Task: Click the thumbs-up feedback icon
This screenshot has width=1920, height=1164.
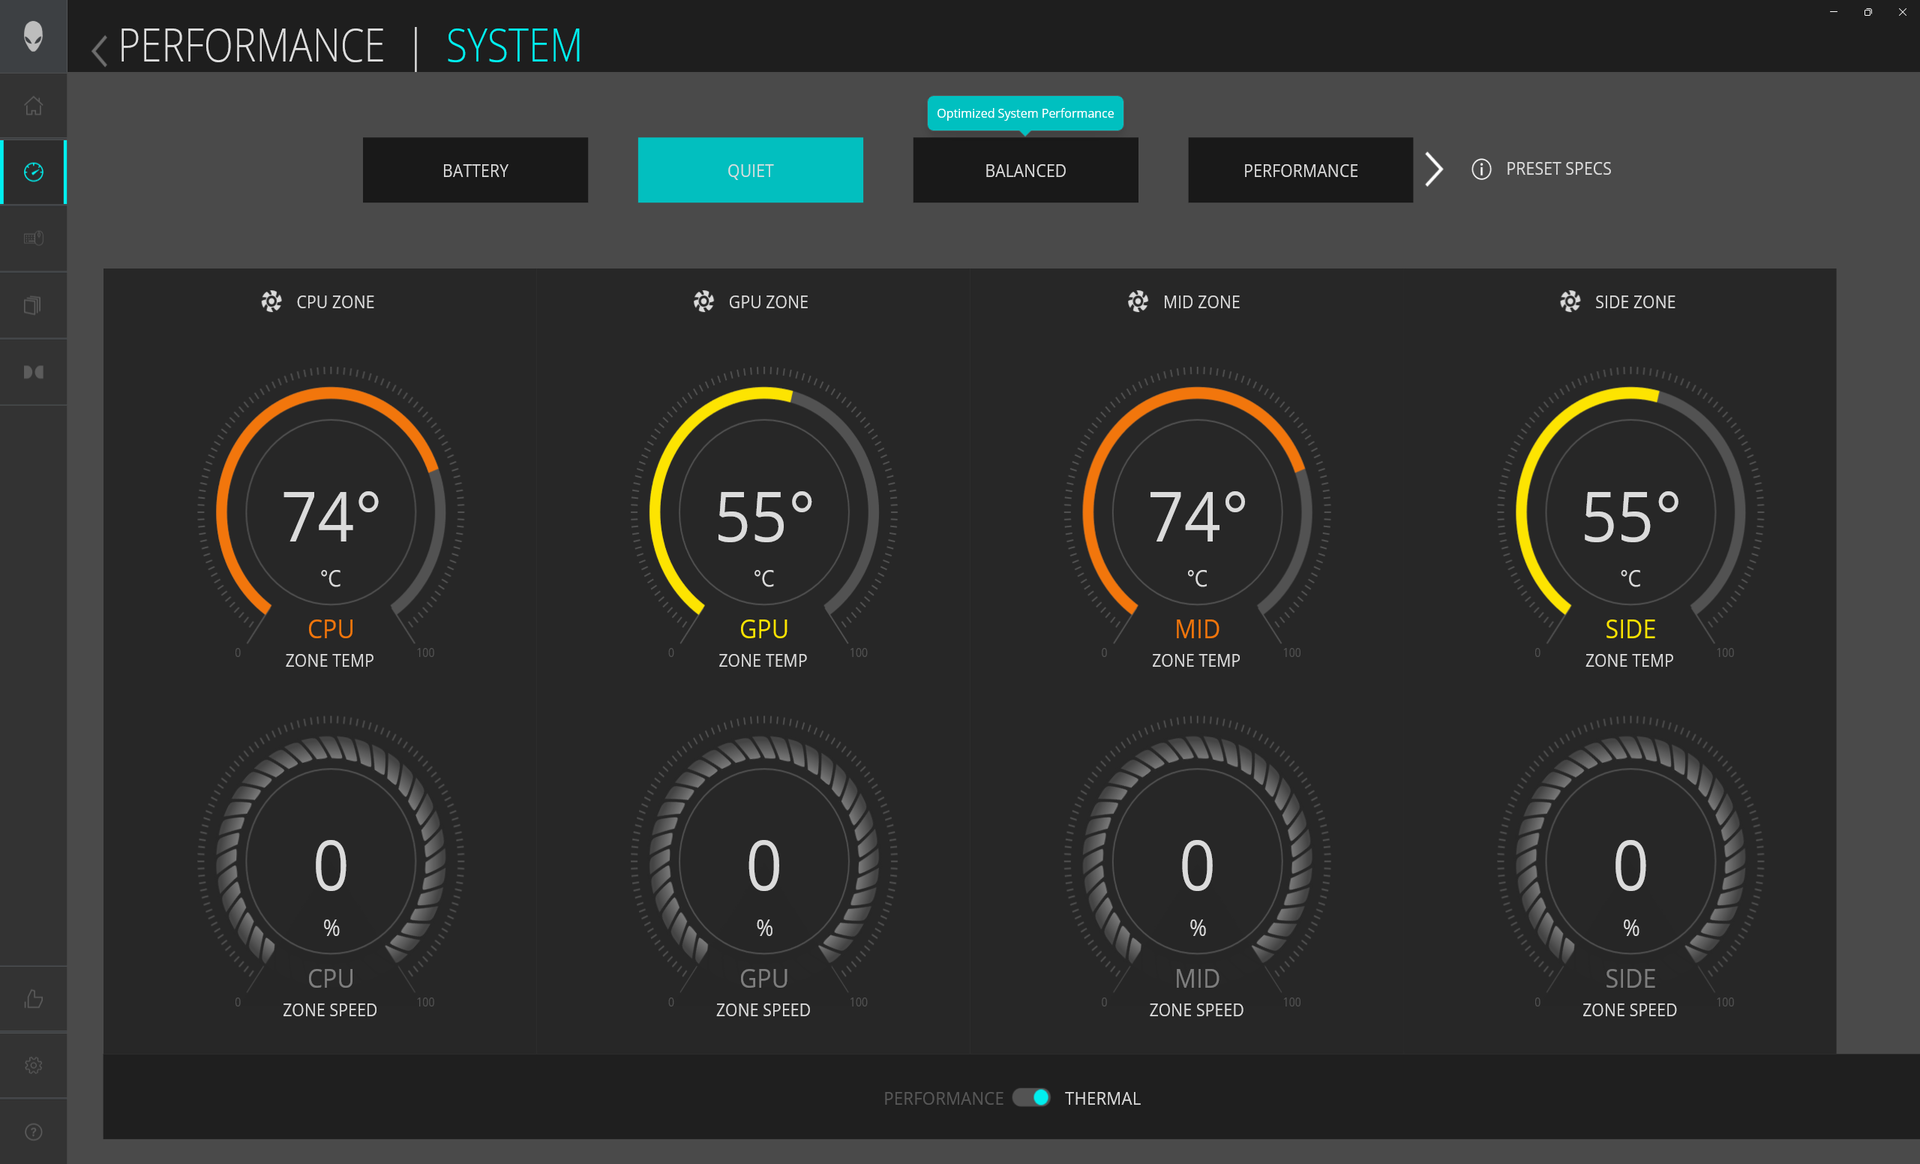Action: pos(33,999)
